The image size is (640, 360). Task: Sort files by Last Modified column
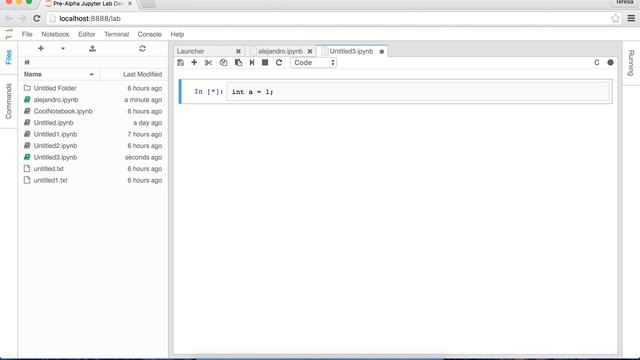point(134,74)
